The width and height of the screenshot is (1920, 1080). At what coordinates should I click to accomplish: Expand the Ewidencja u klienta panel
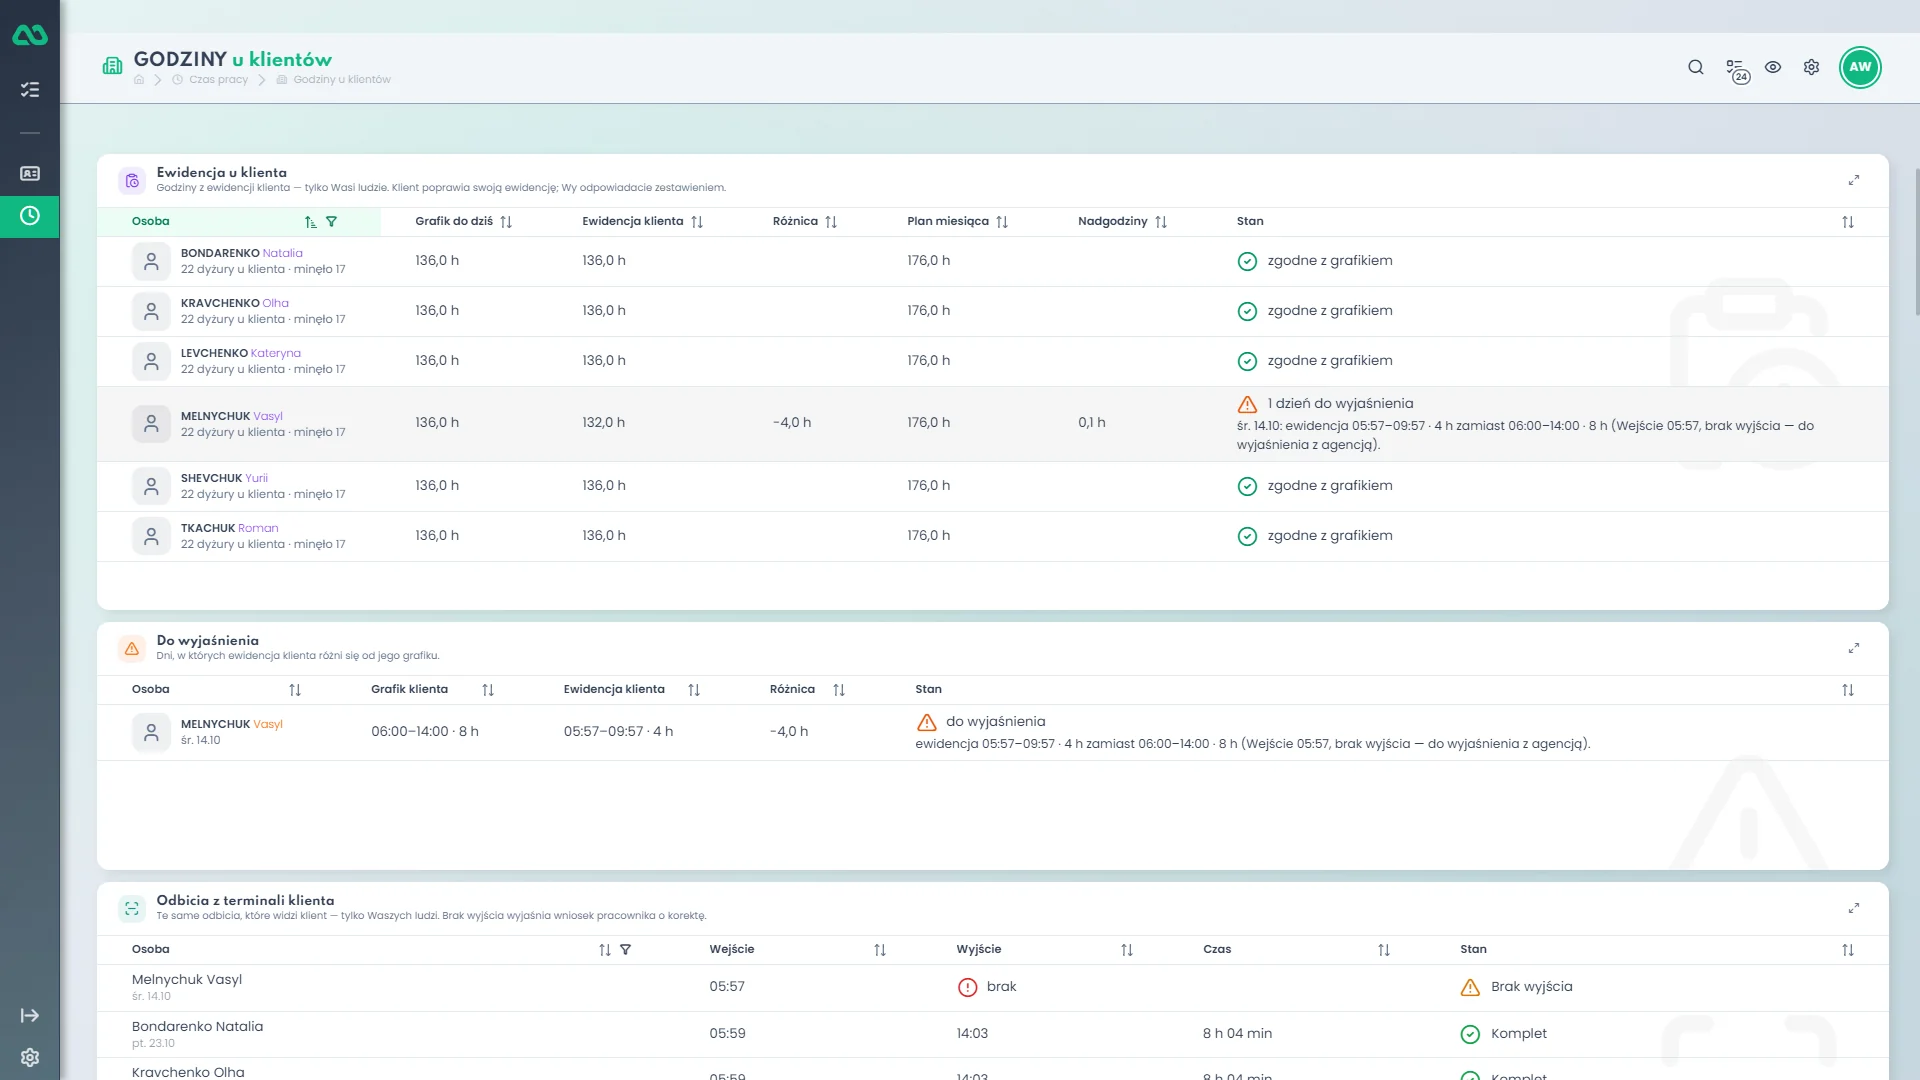click(1854, 180)
